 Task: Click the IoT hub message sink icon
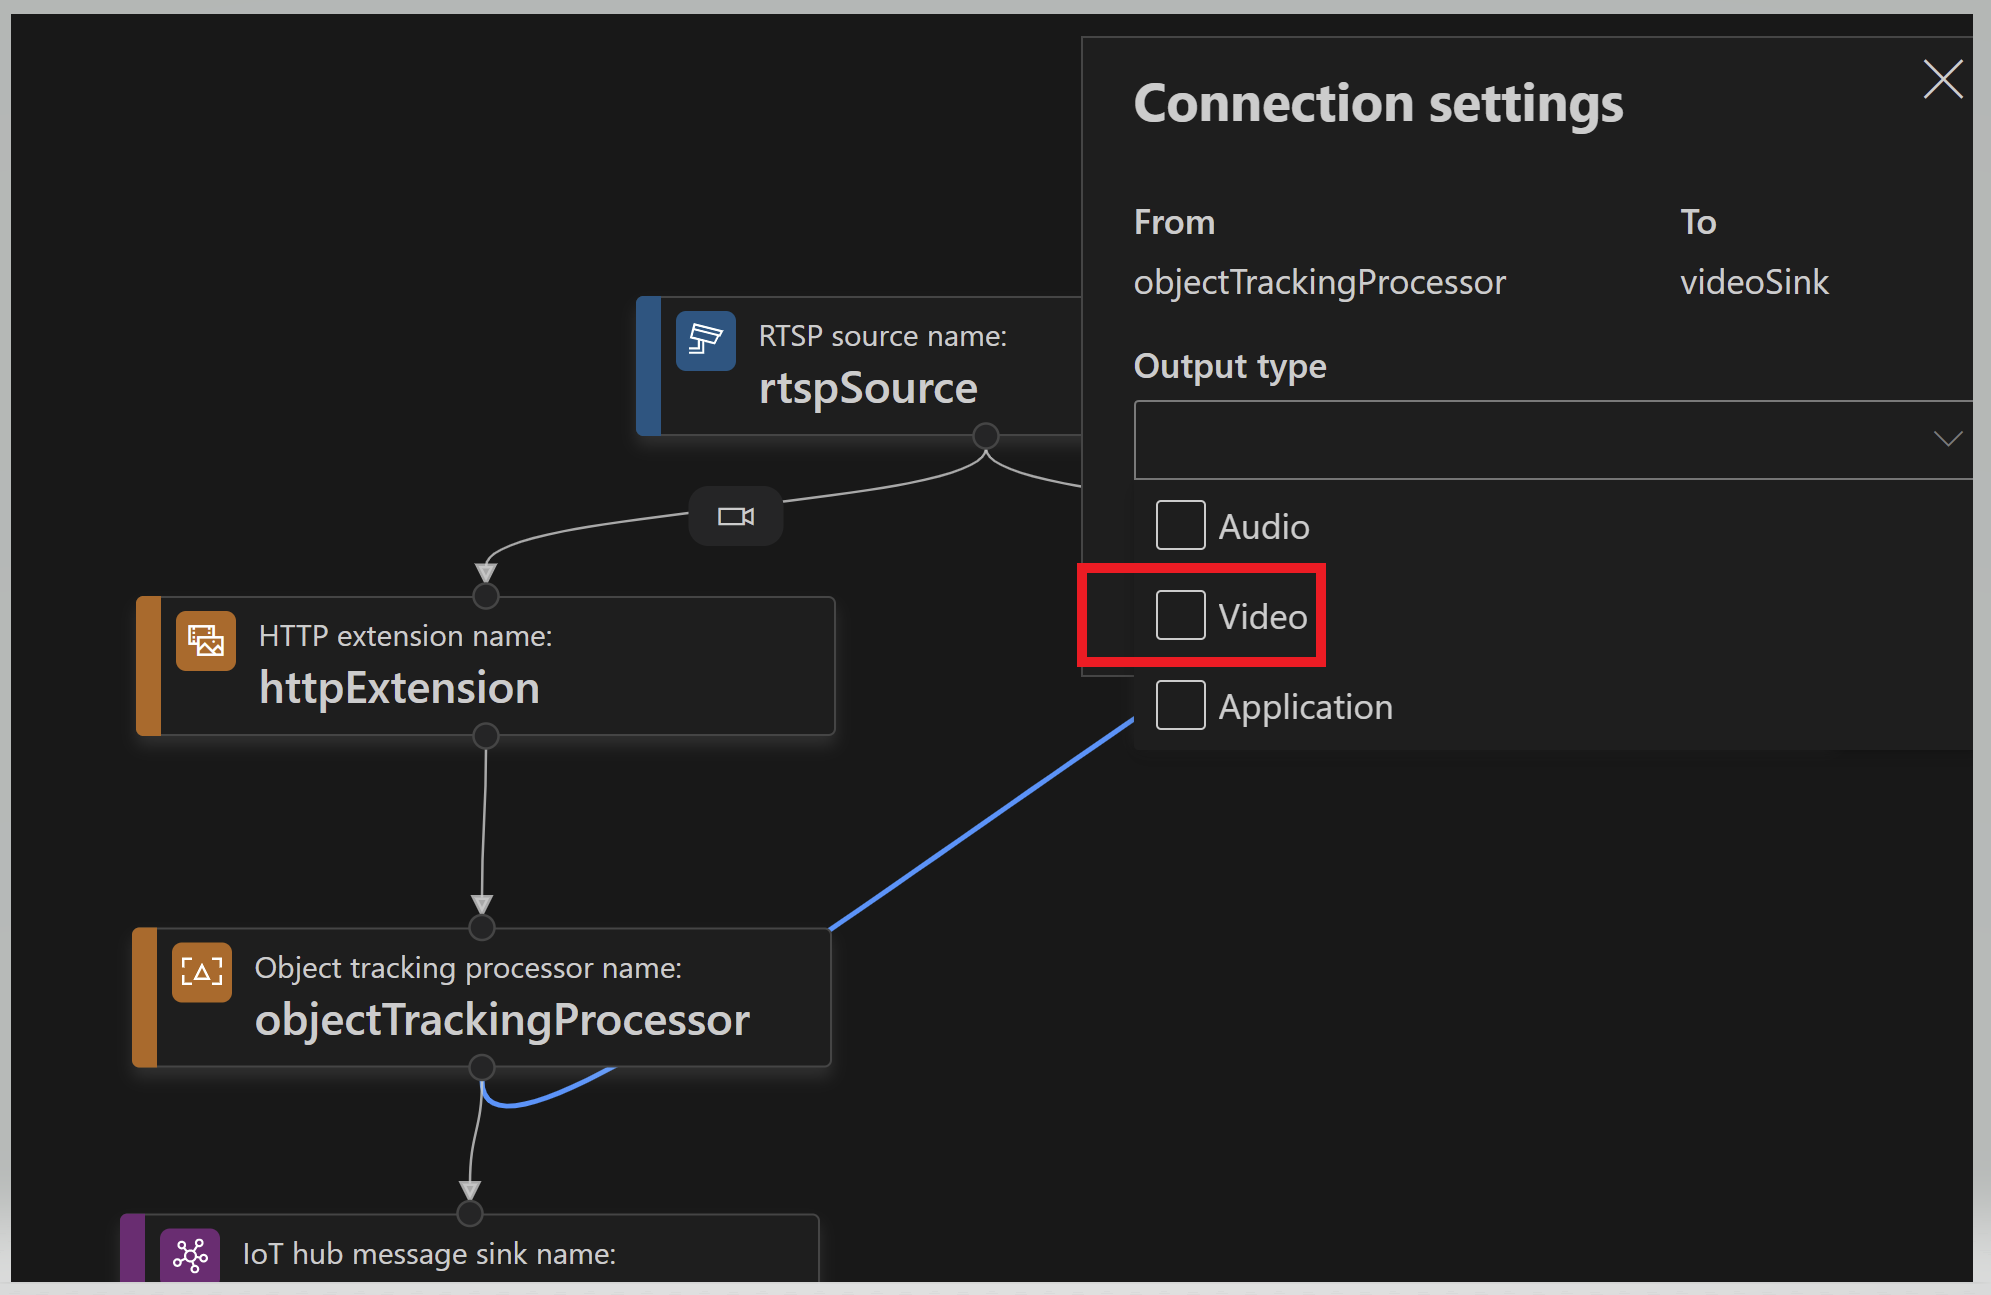(x=190, y=1255)
